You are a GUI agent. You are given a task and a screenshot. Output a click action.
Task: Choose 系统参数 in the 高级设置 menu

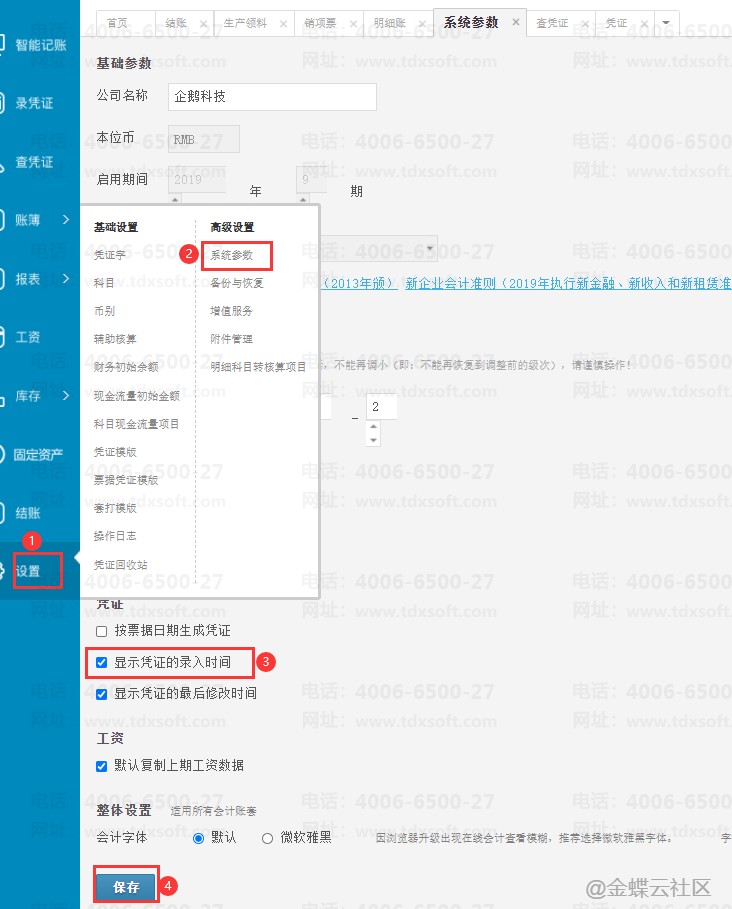(x=231, y=255)
